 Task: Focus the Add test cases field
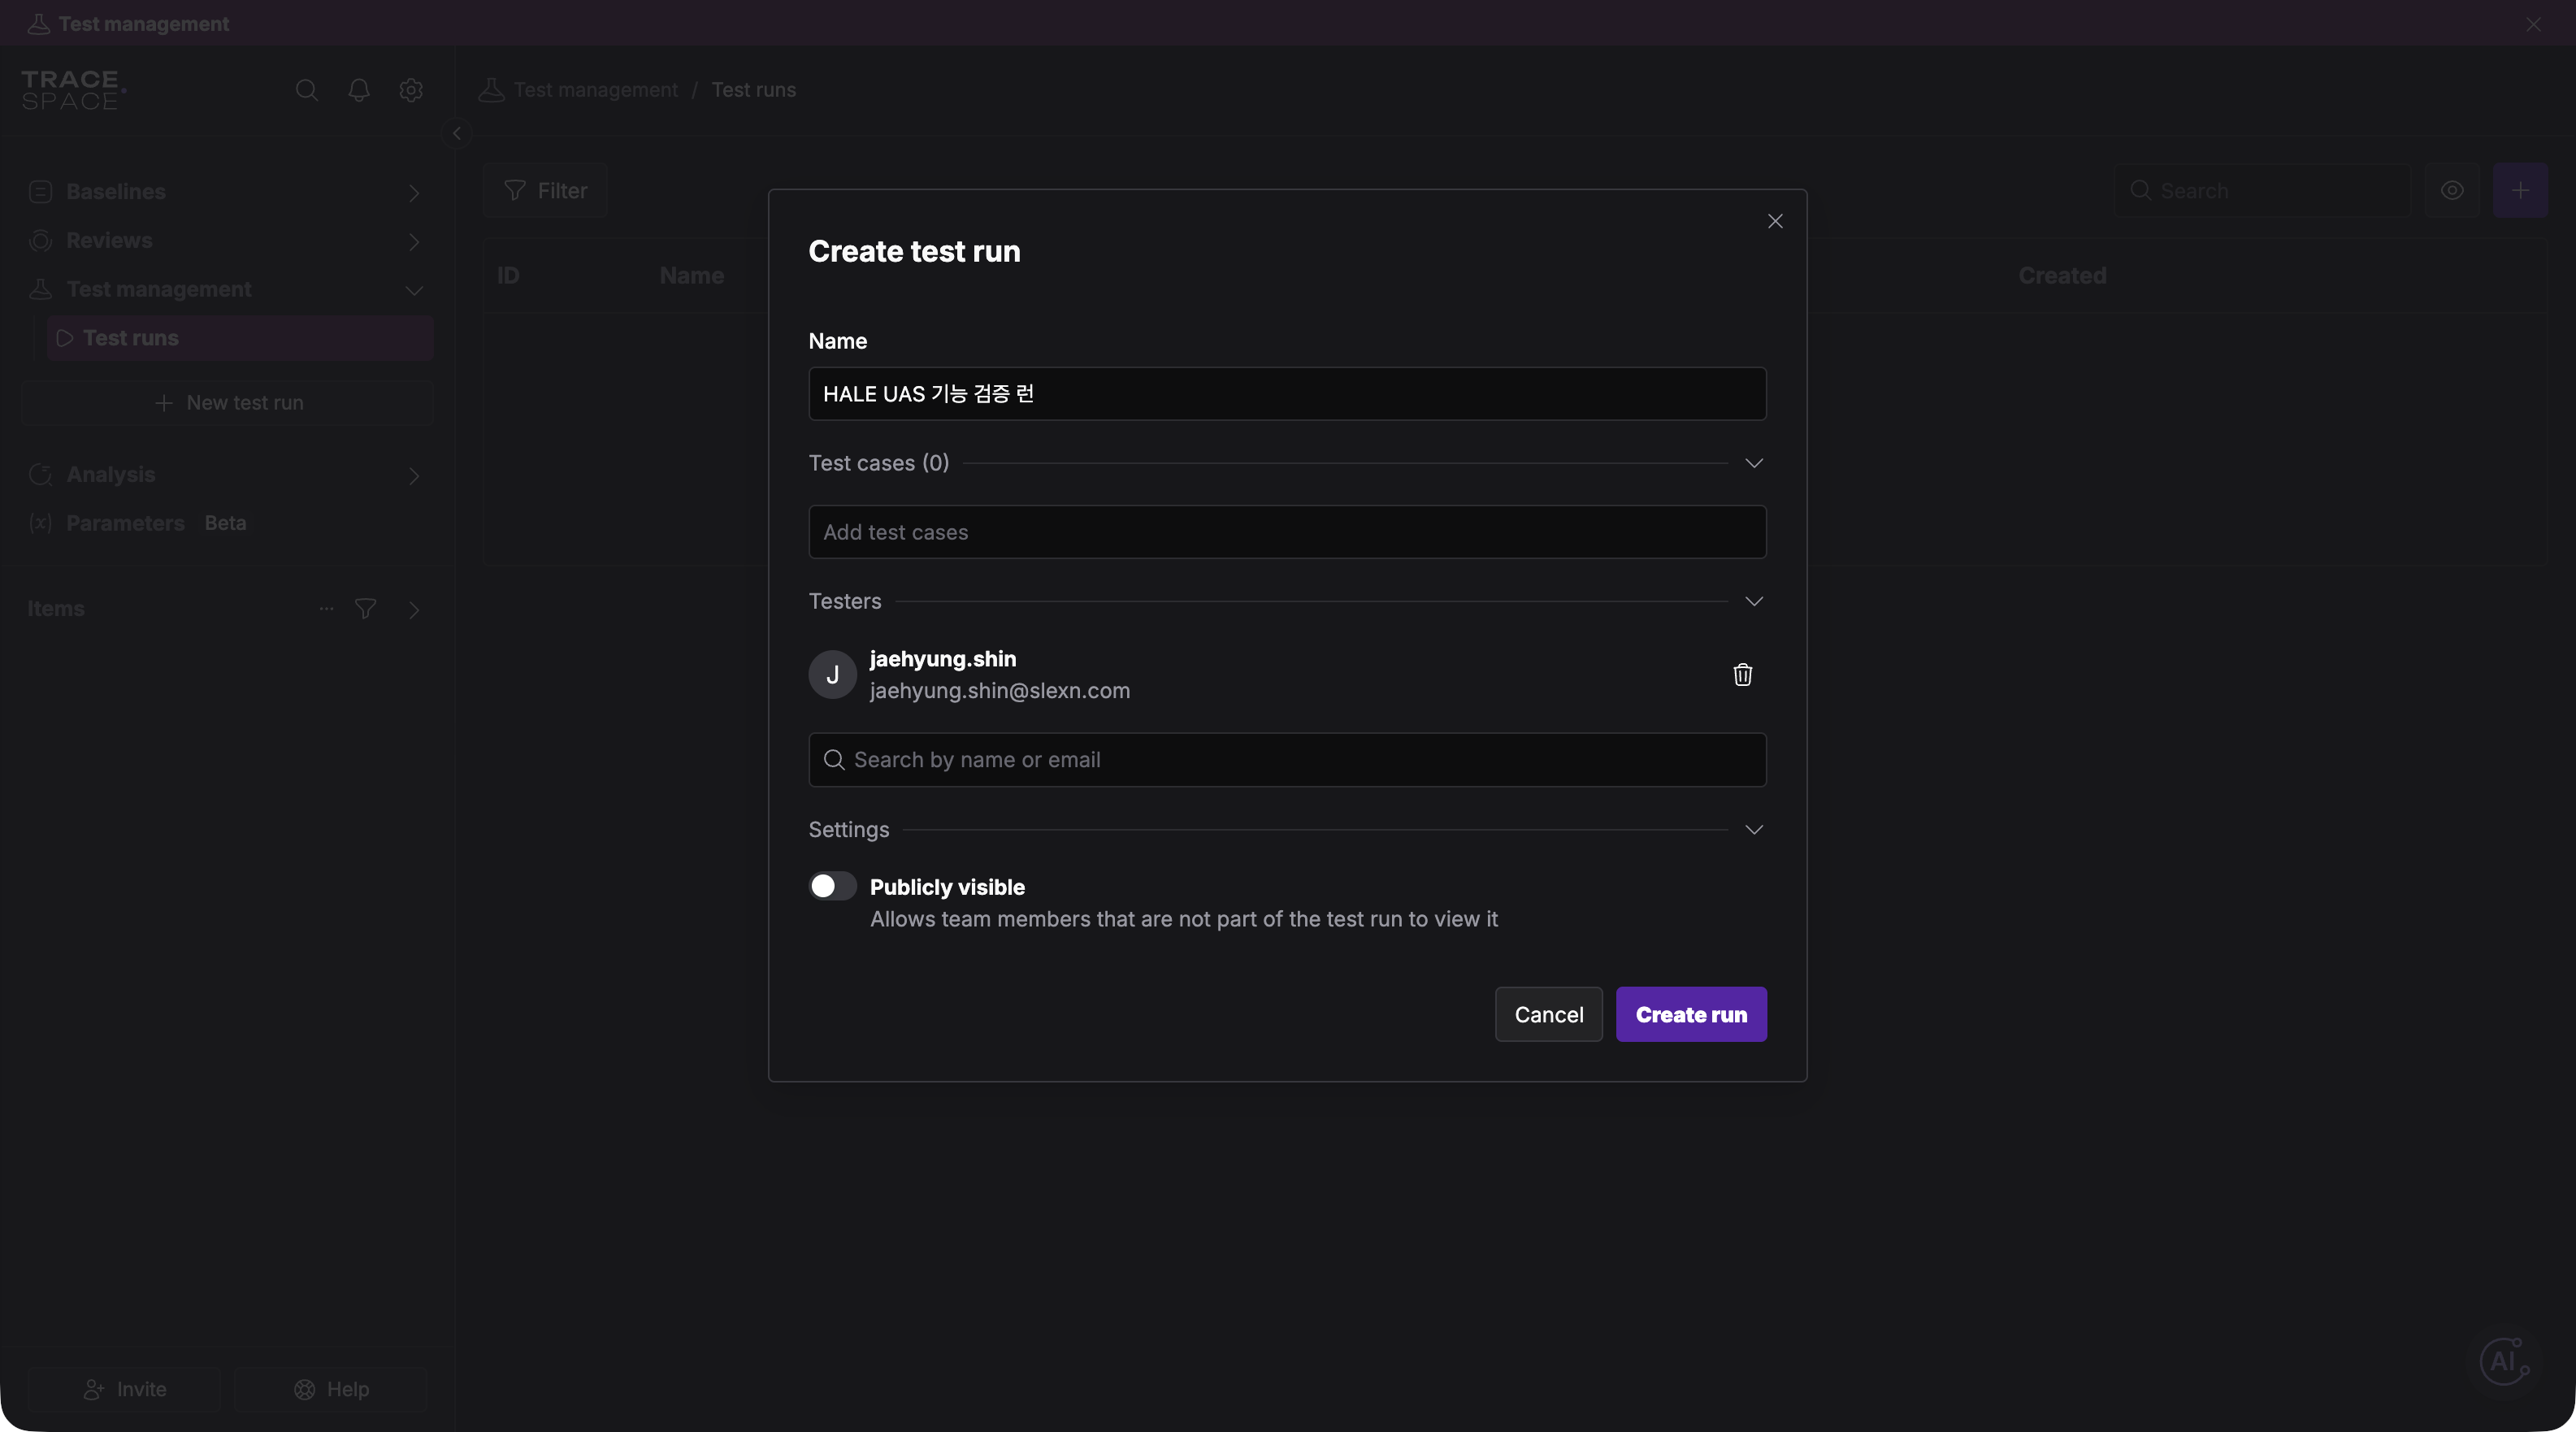pos(1287,532)
